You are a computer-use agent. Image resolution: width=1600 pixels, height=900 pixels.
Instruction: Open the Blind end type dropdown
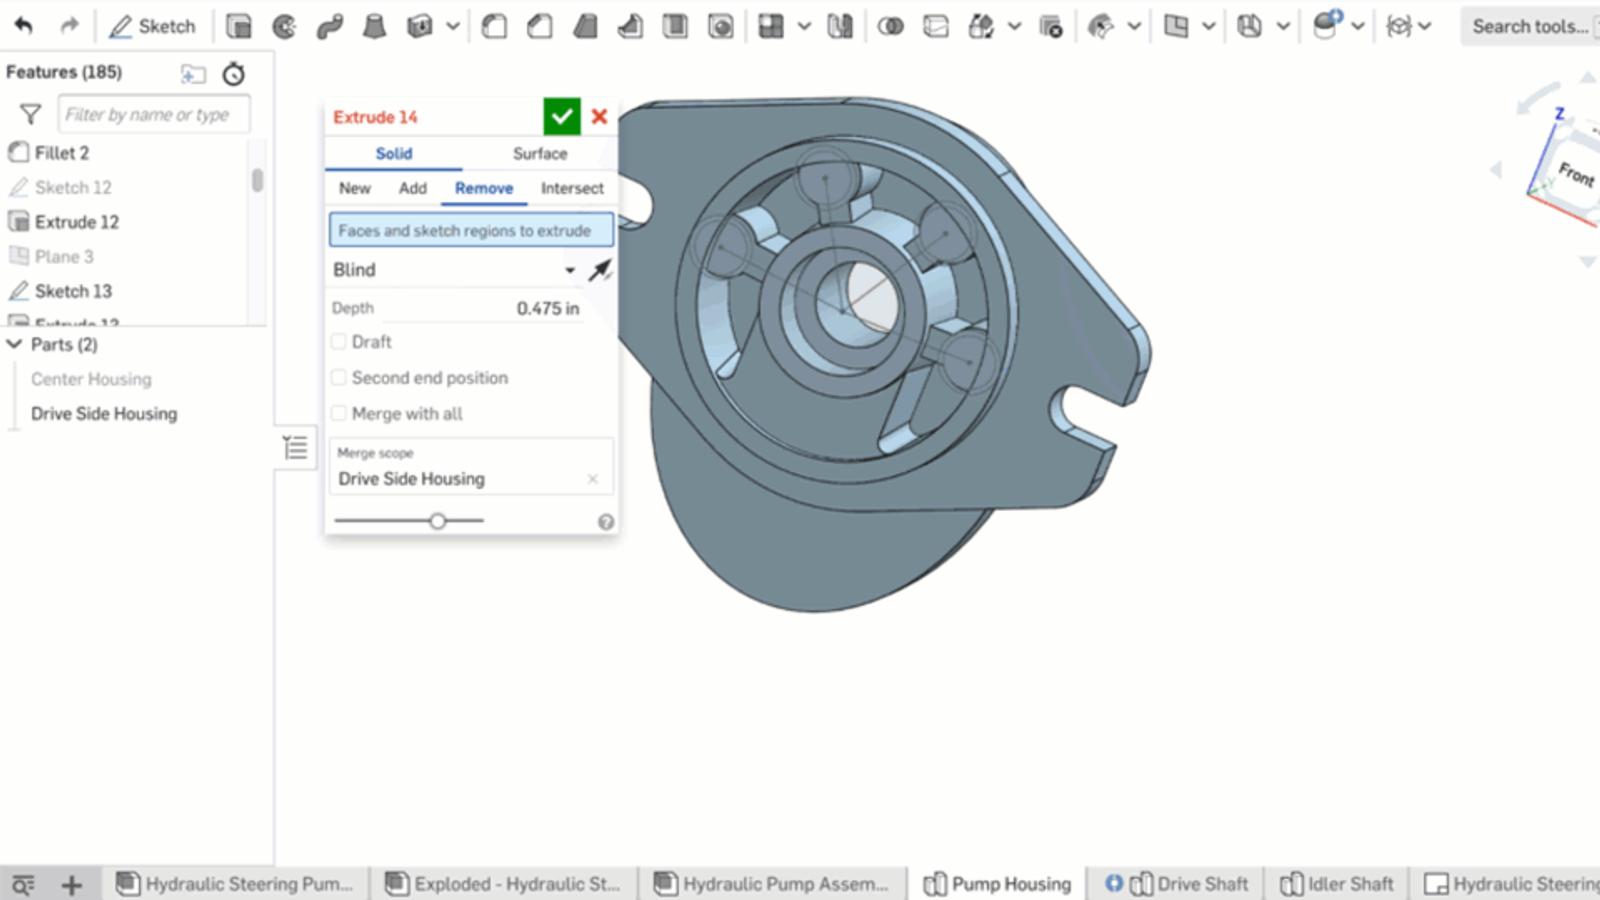569,270
